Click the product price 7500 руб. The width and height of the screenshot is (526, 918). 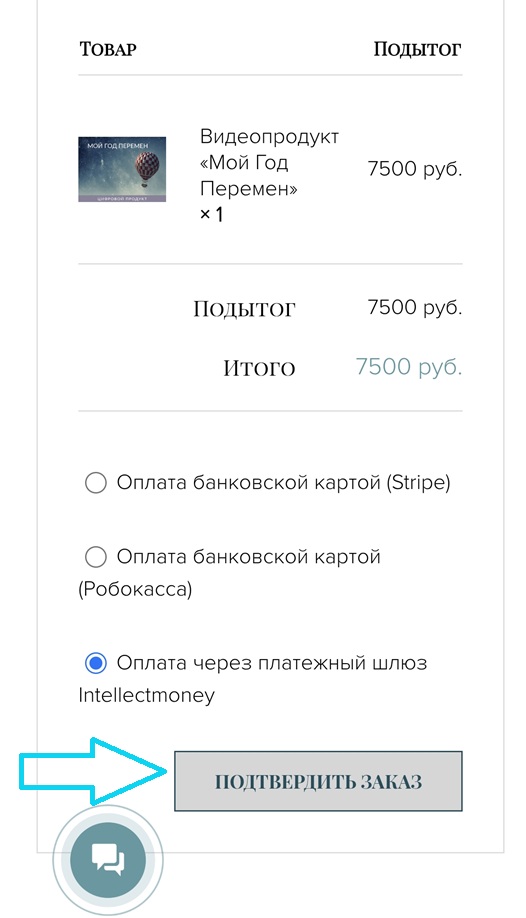pyautogui.click(x=415, y=169)
